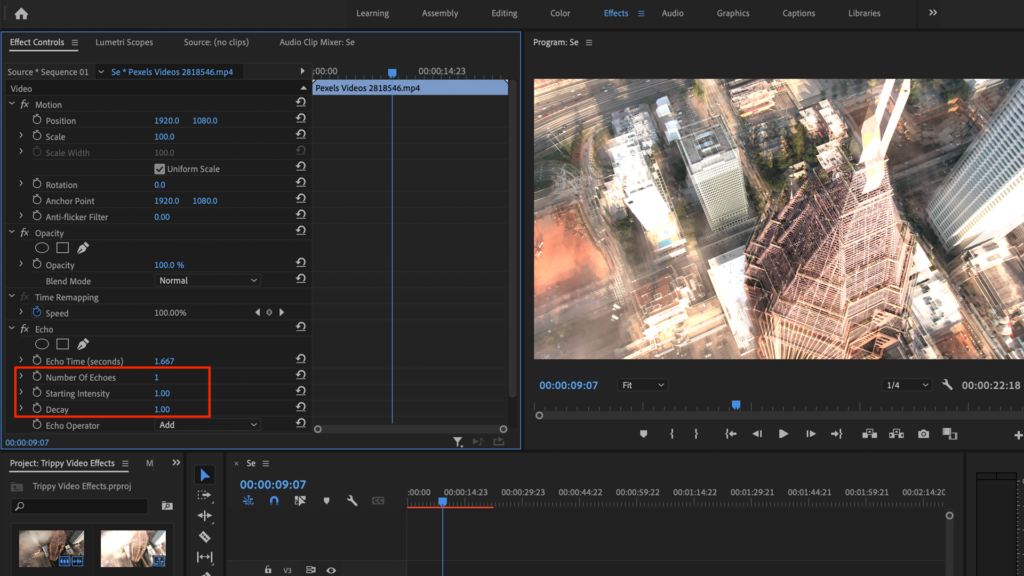Open the Echo Operator dropdown
The height and width of the screenshot is (576, 1024).
(x=208, y=425)
